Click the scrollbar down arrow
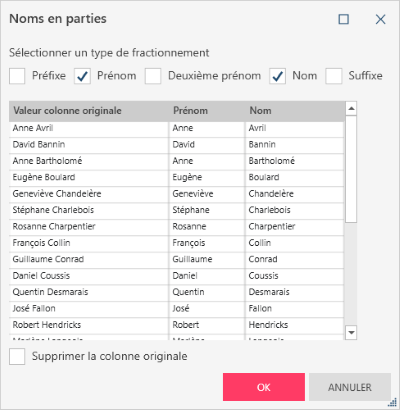Viewport: 400px width, 410px height. (x=351, y=332)
